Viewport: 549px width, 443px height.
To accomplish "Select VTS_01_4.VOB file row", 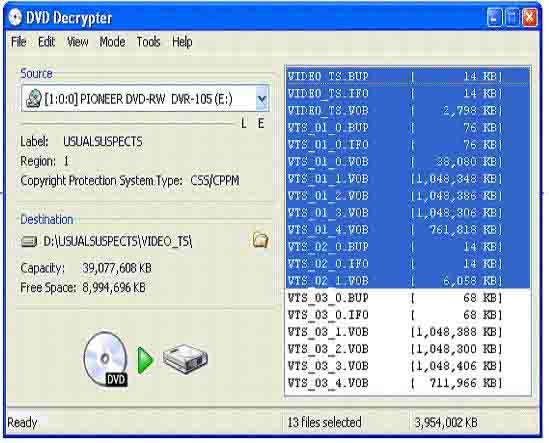I will [408, 230].
